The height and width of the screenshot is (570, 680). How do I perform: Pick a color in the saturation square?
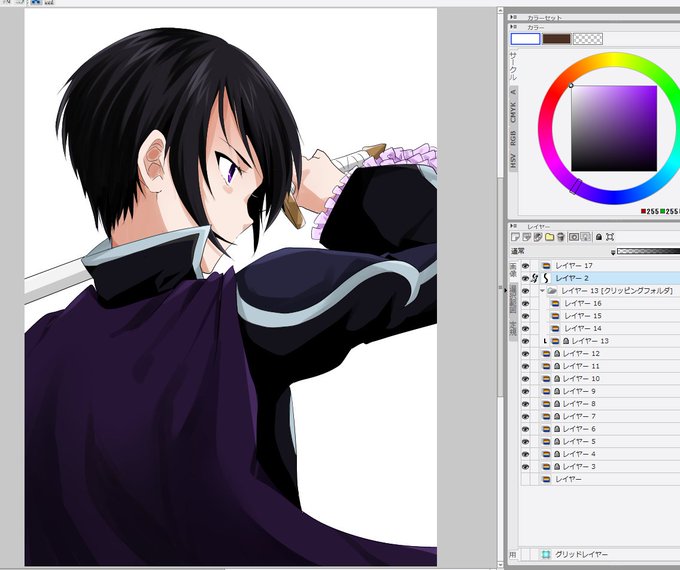click(614, 128)
